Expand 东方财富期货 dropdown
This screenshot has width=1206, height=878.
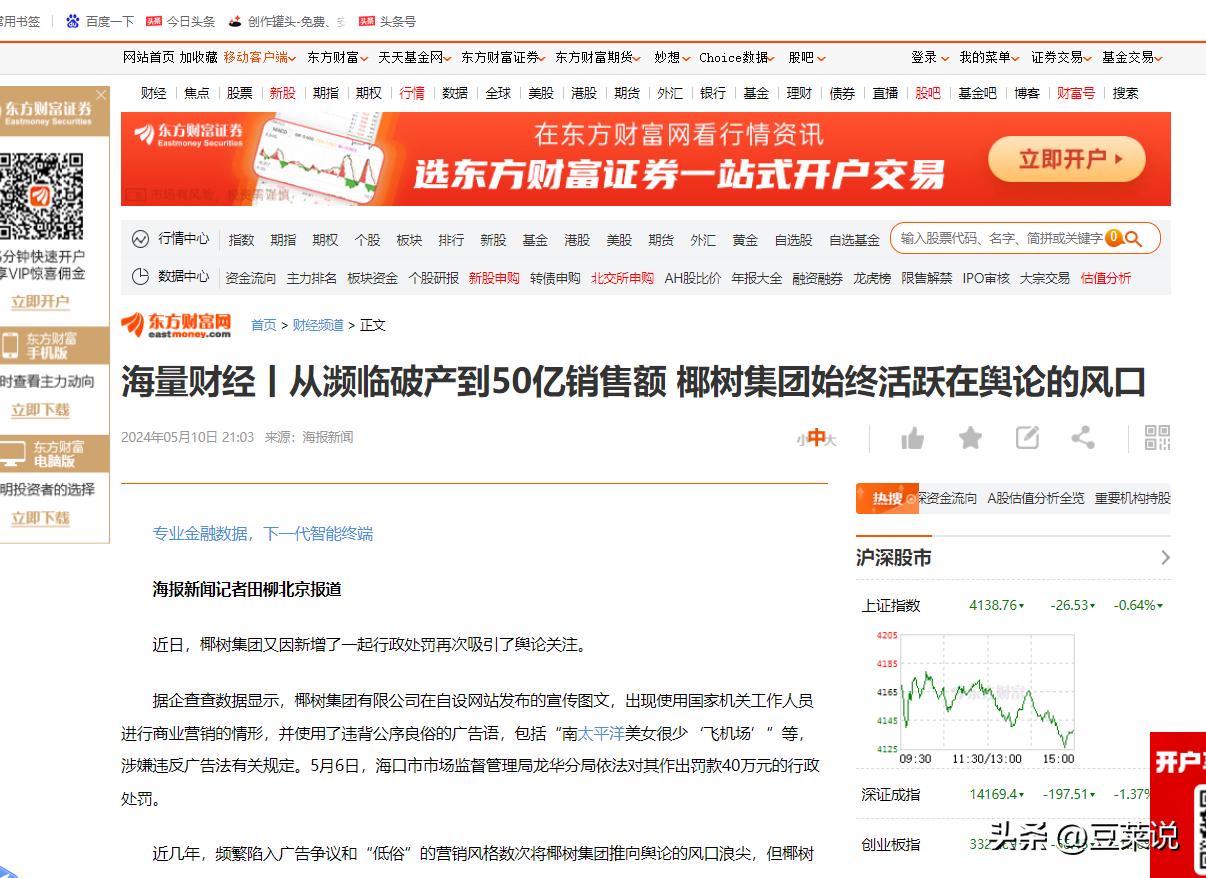click(x=599, y=57)
